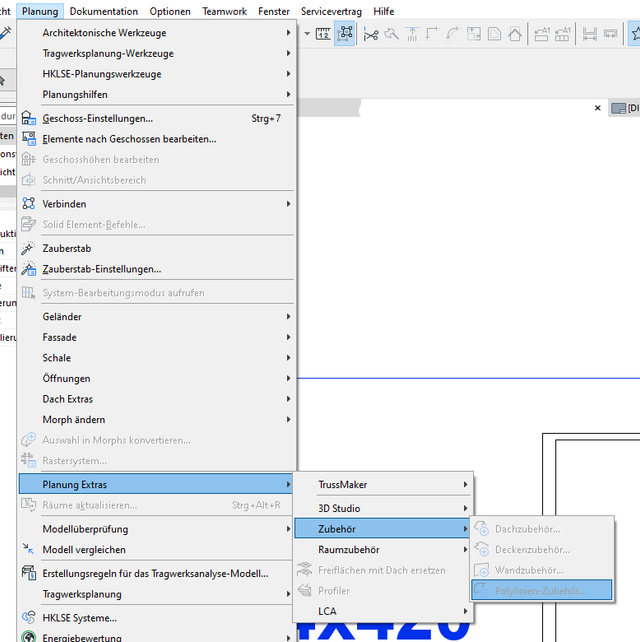This screenshot has height=642, width=640.
Task: Open the small dropdown arrow before ruler icon
Action: coord(307,34)
